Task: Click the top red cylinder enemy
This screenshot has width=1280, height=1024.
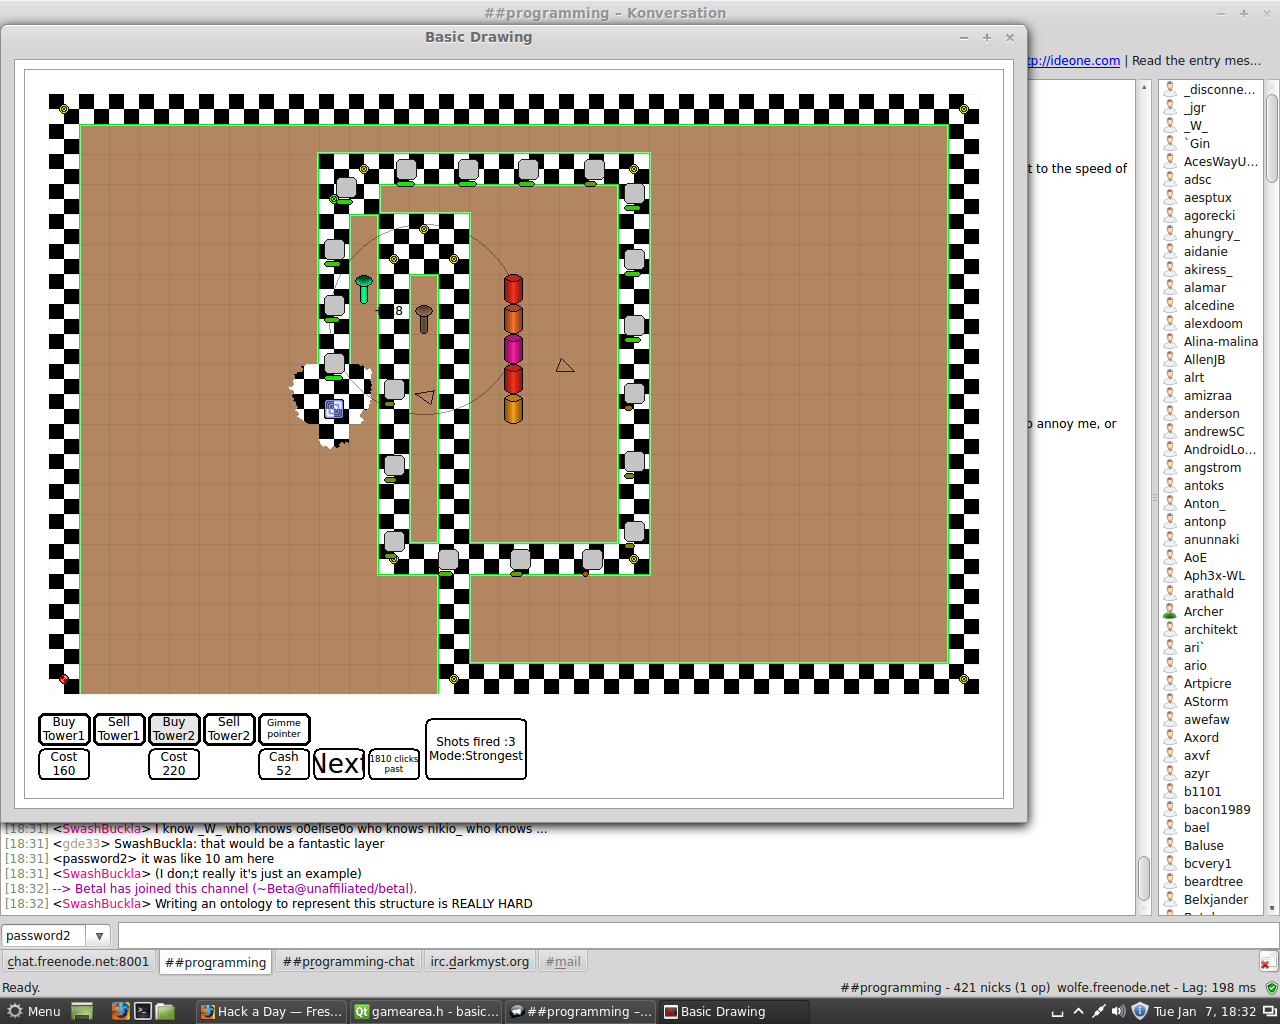Action: tap(513, 289)
